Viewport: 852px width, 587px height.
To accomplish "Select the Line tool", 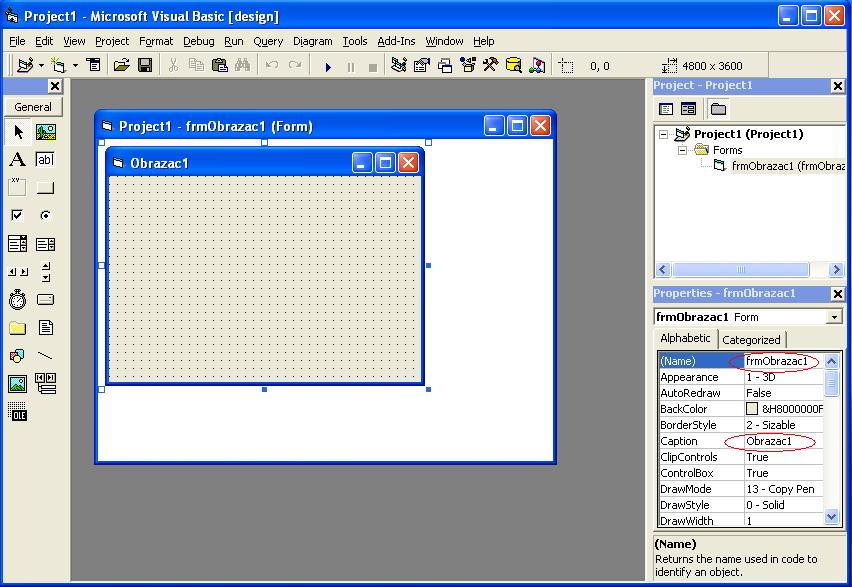I will pos(46,356).
